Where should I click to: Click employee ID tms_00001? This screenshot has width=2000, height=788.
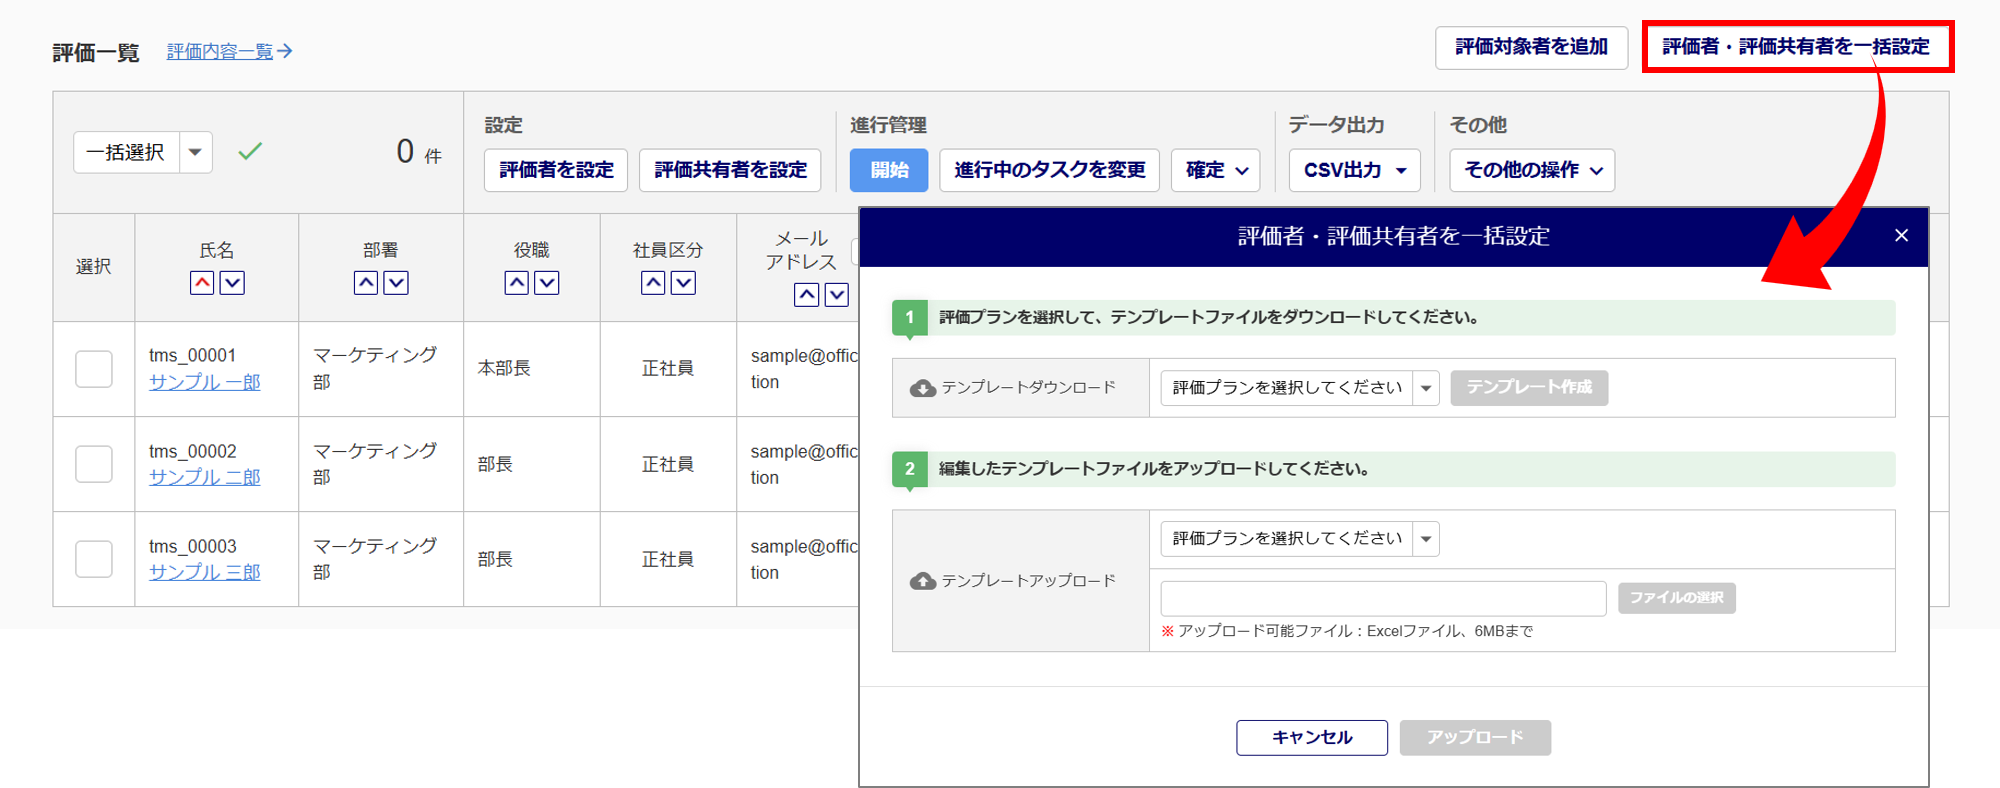pyautogui.click(x=193, y=355)
